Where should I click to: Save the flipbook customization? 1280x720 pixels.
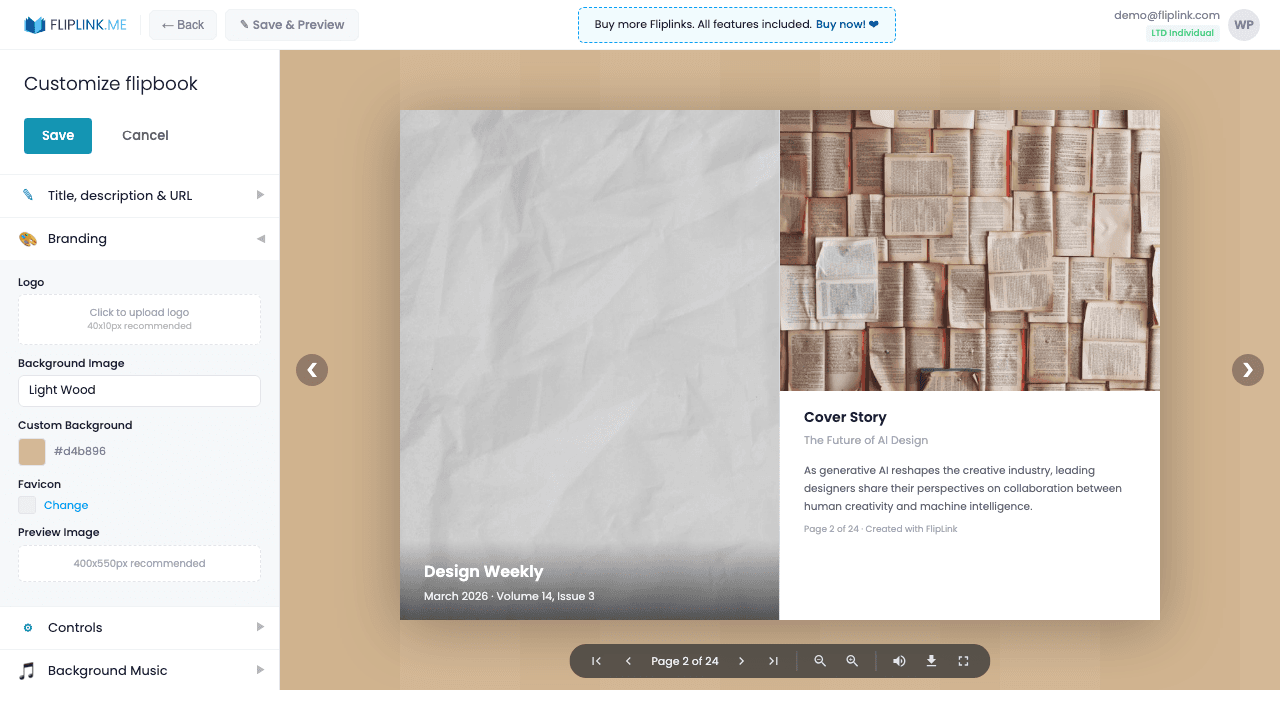click(57, 135)
